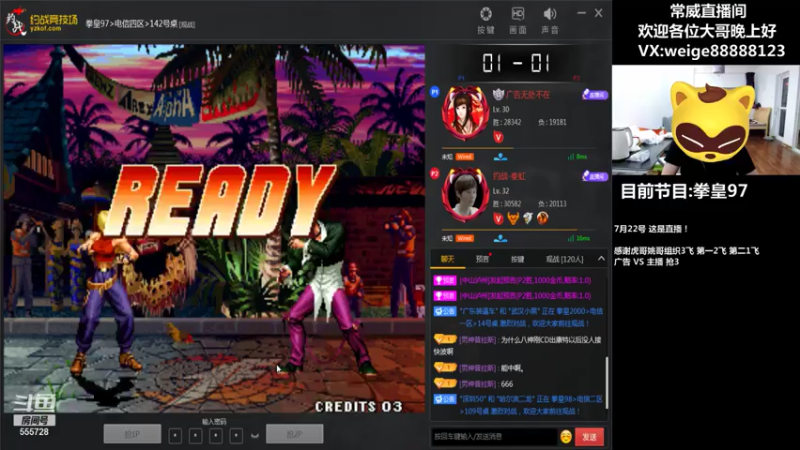
Task: Click the 声音 sound speaker icon
Action: [x=549, y=20]
